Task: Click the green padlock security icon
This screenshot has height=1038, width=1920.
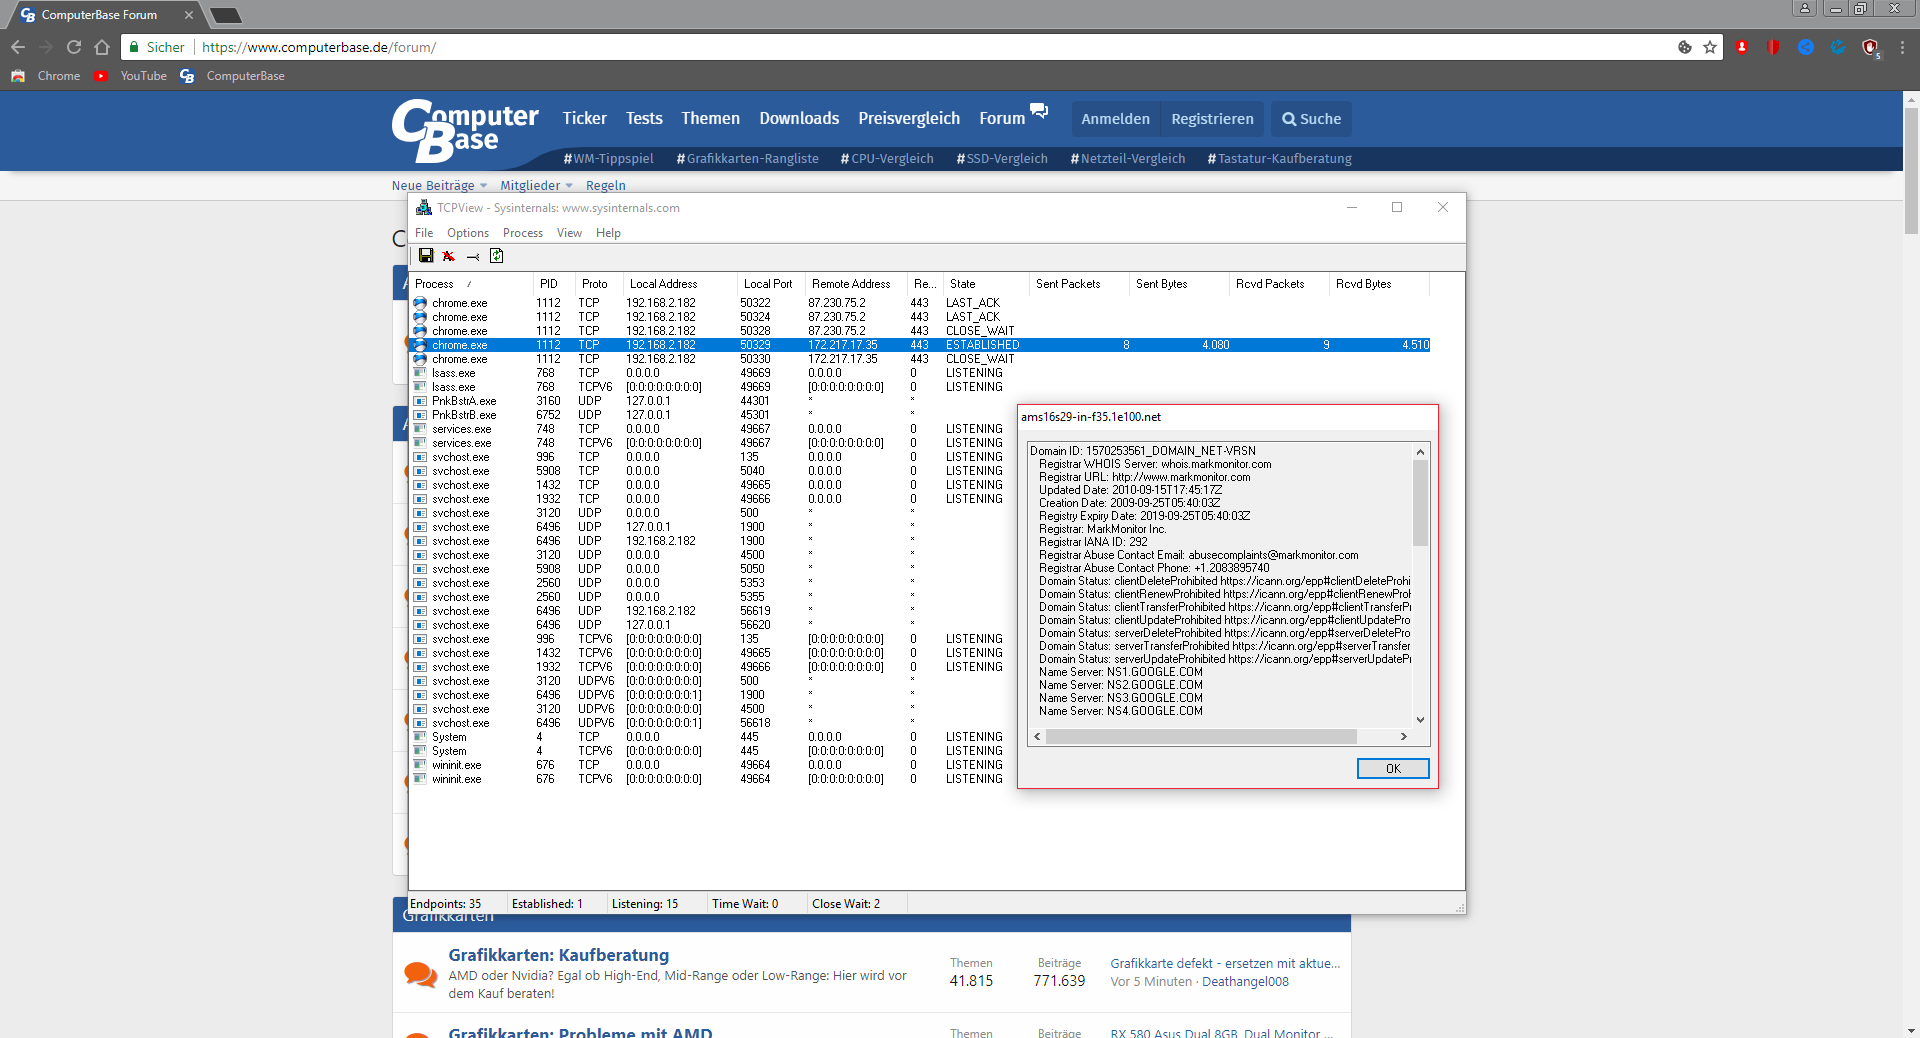Action: tap(134, 47)
